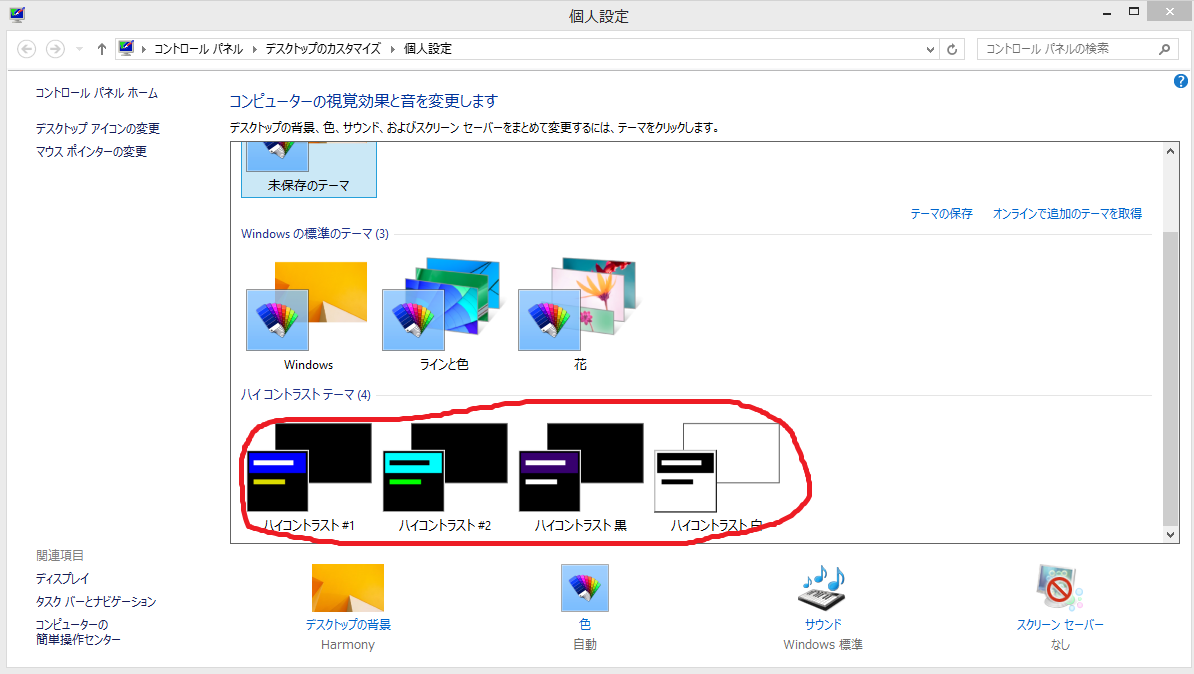Screen dimensions: 1194x674
Task: Open デスクトップ アイコンの変更
Action: click(97, 129)
